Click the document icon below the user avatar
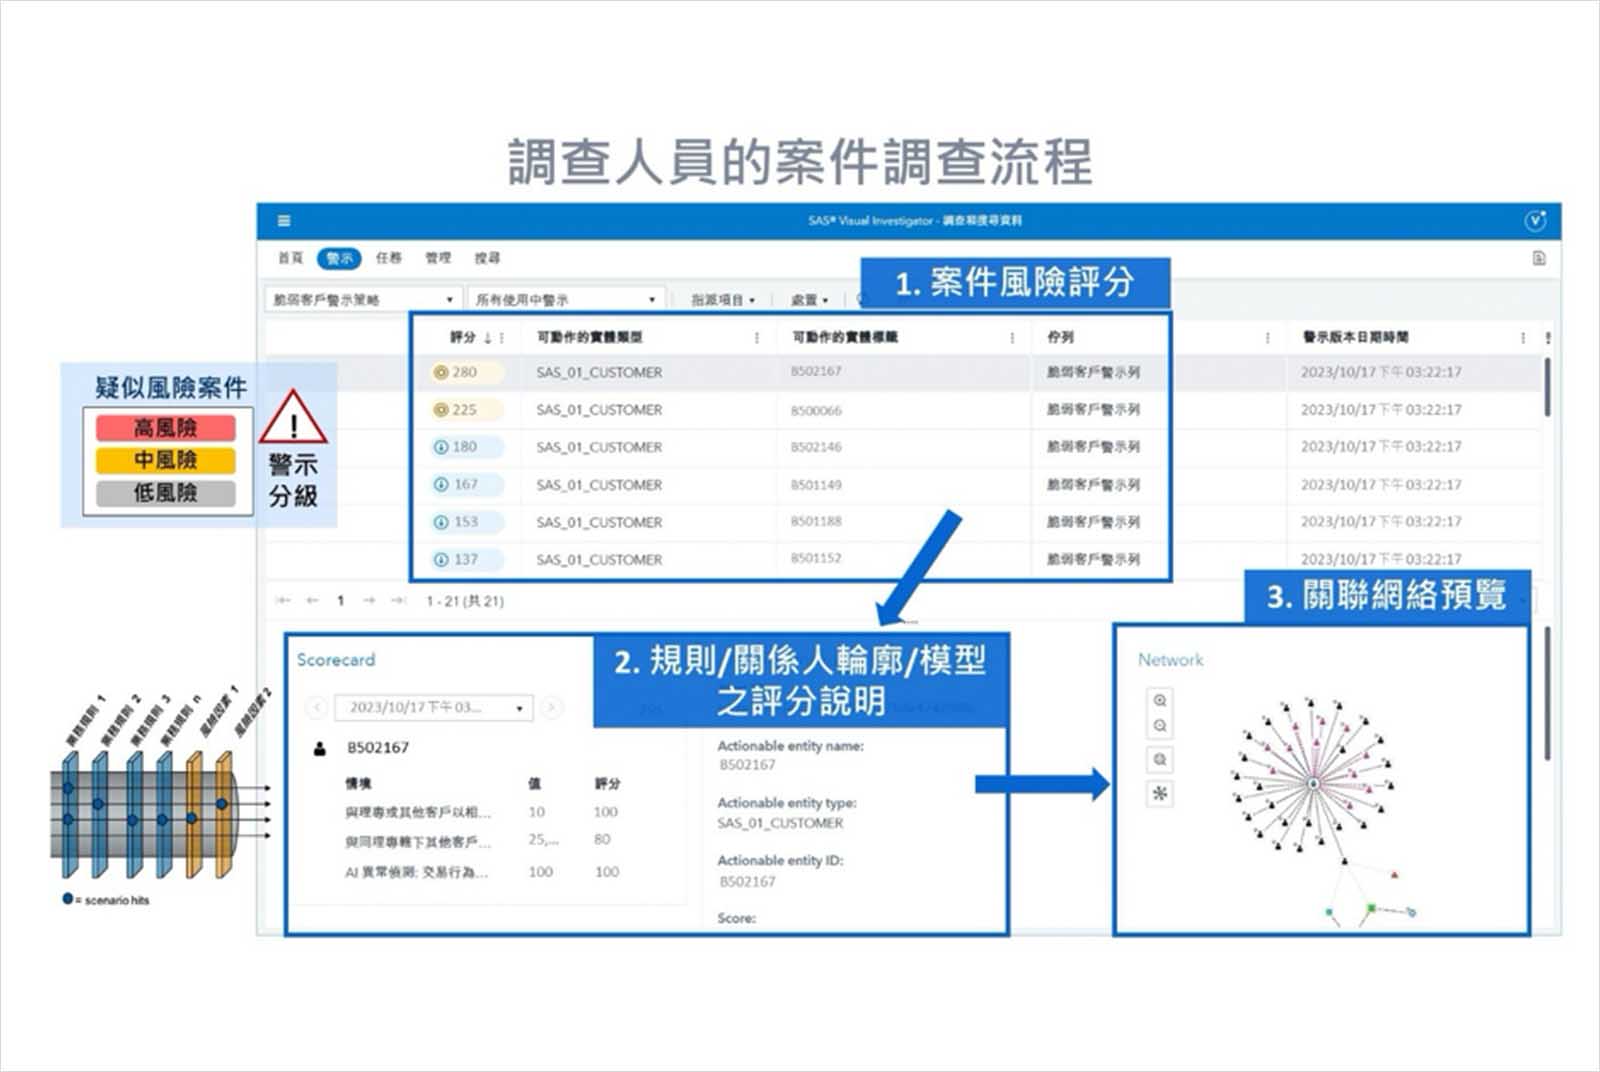 click(x=1539, y=258)
